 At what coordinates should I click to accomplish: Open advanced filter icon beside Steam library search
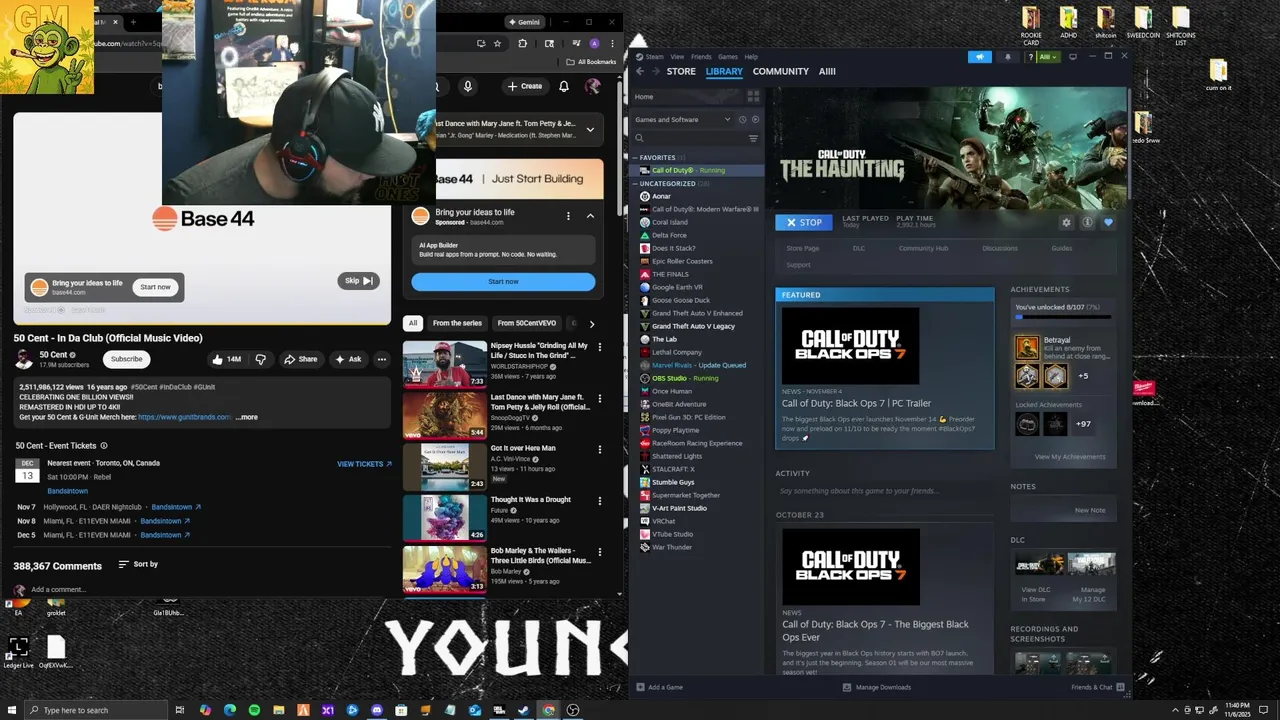[x=753, y=138]
